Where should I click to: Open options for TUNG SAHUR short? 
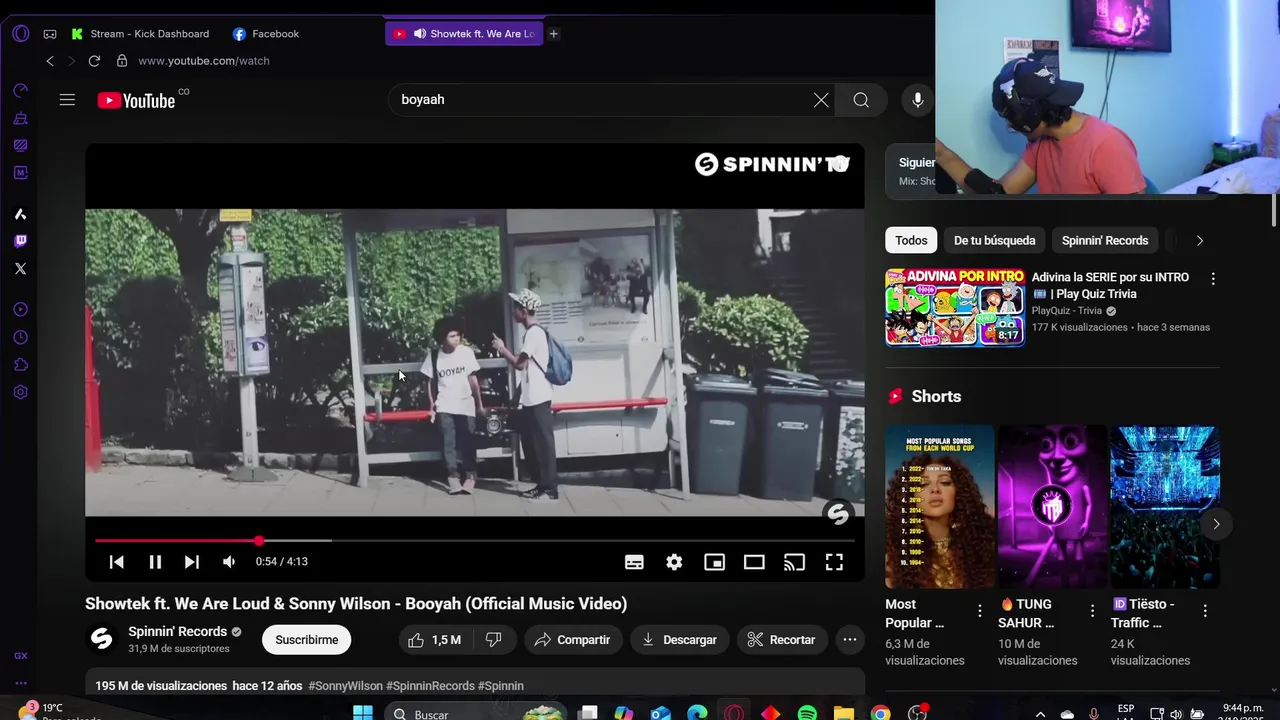tap(1092, 611)
